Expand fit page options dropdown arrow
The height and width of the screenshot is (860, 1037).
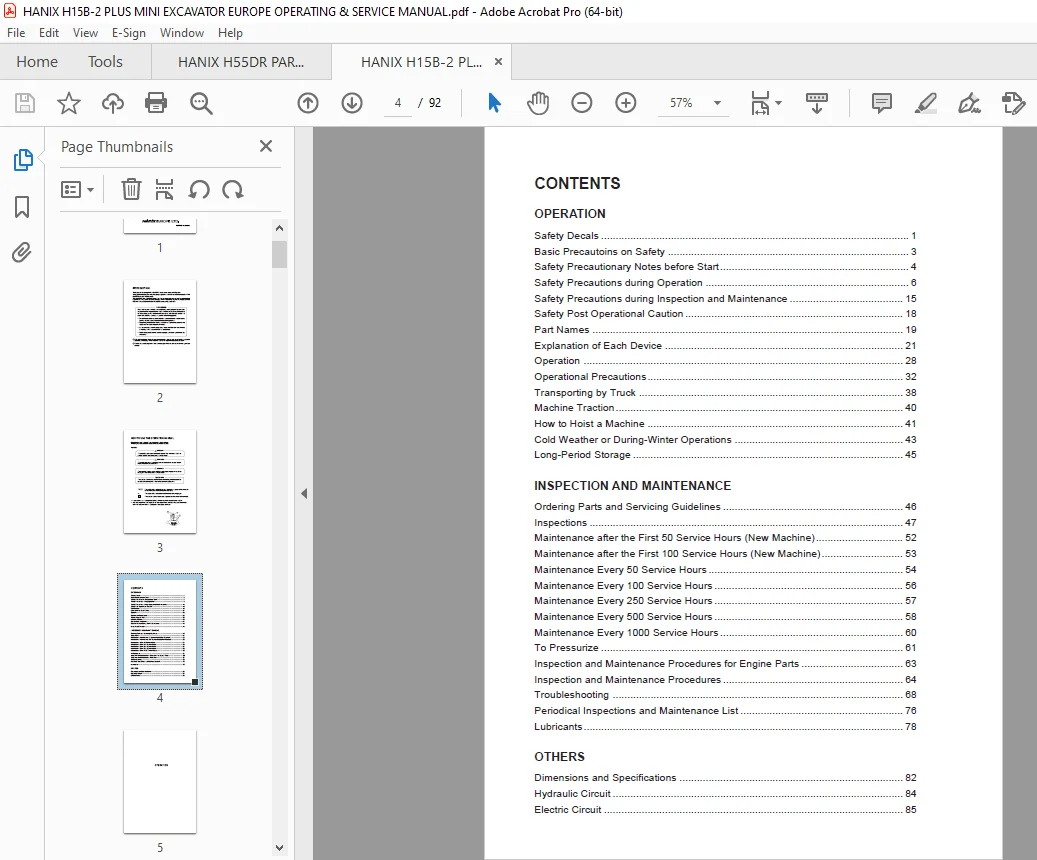778,103
